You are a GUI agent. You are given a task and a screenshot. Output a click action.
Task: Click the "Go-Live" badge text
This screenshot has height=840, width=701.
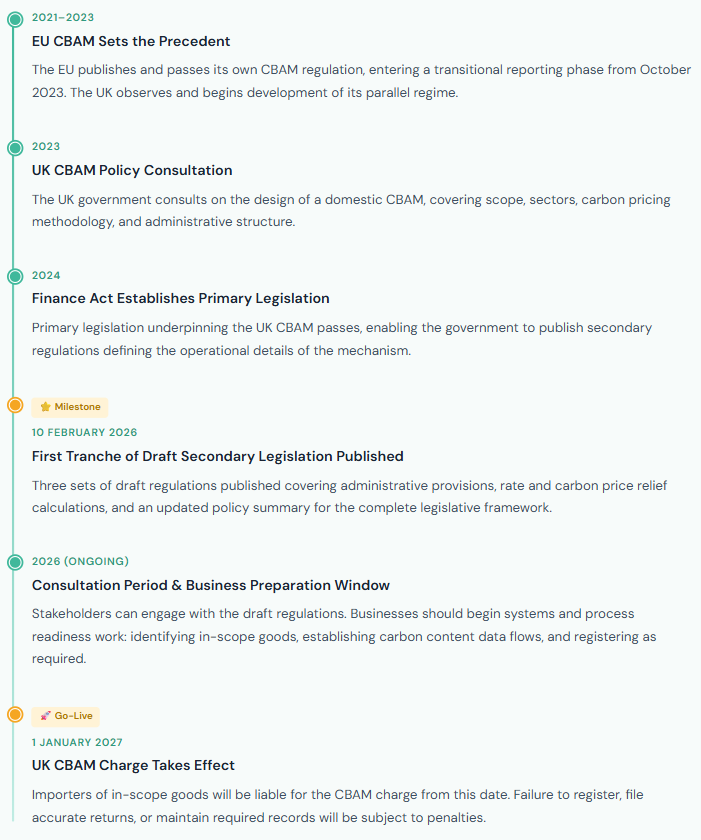click(73, 716)
